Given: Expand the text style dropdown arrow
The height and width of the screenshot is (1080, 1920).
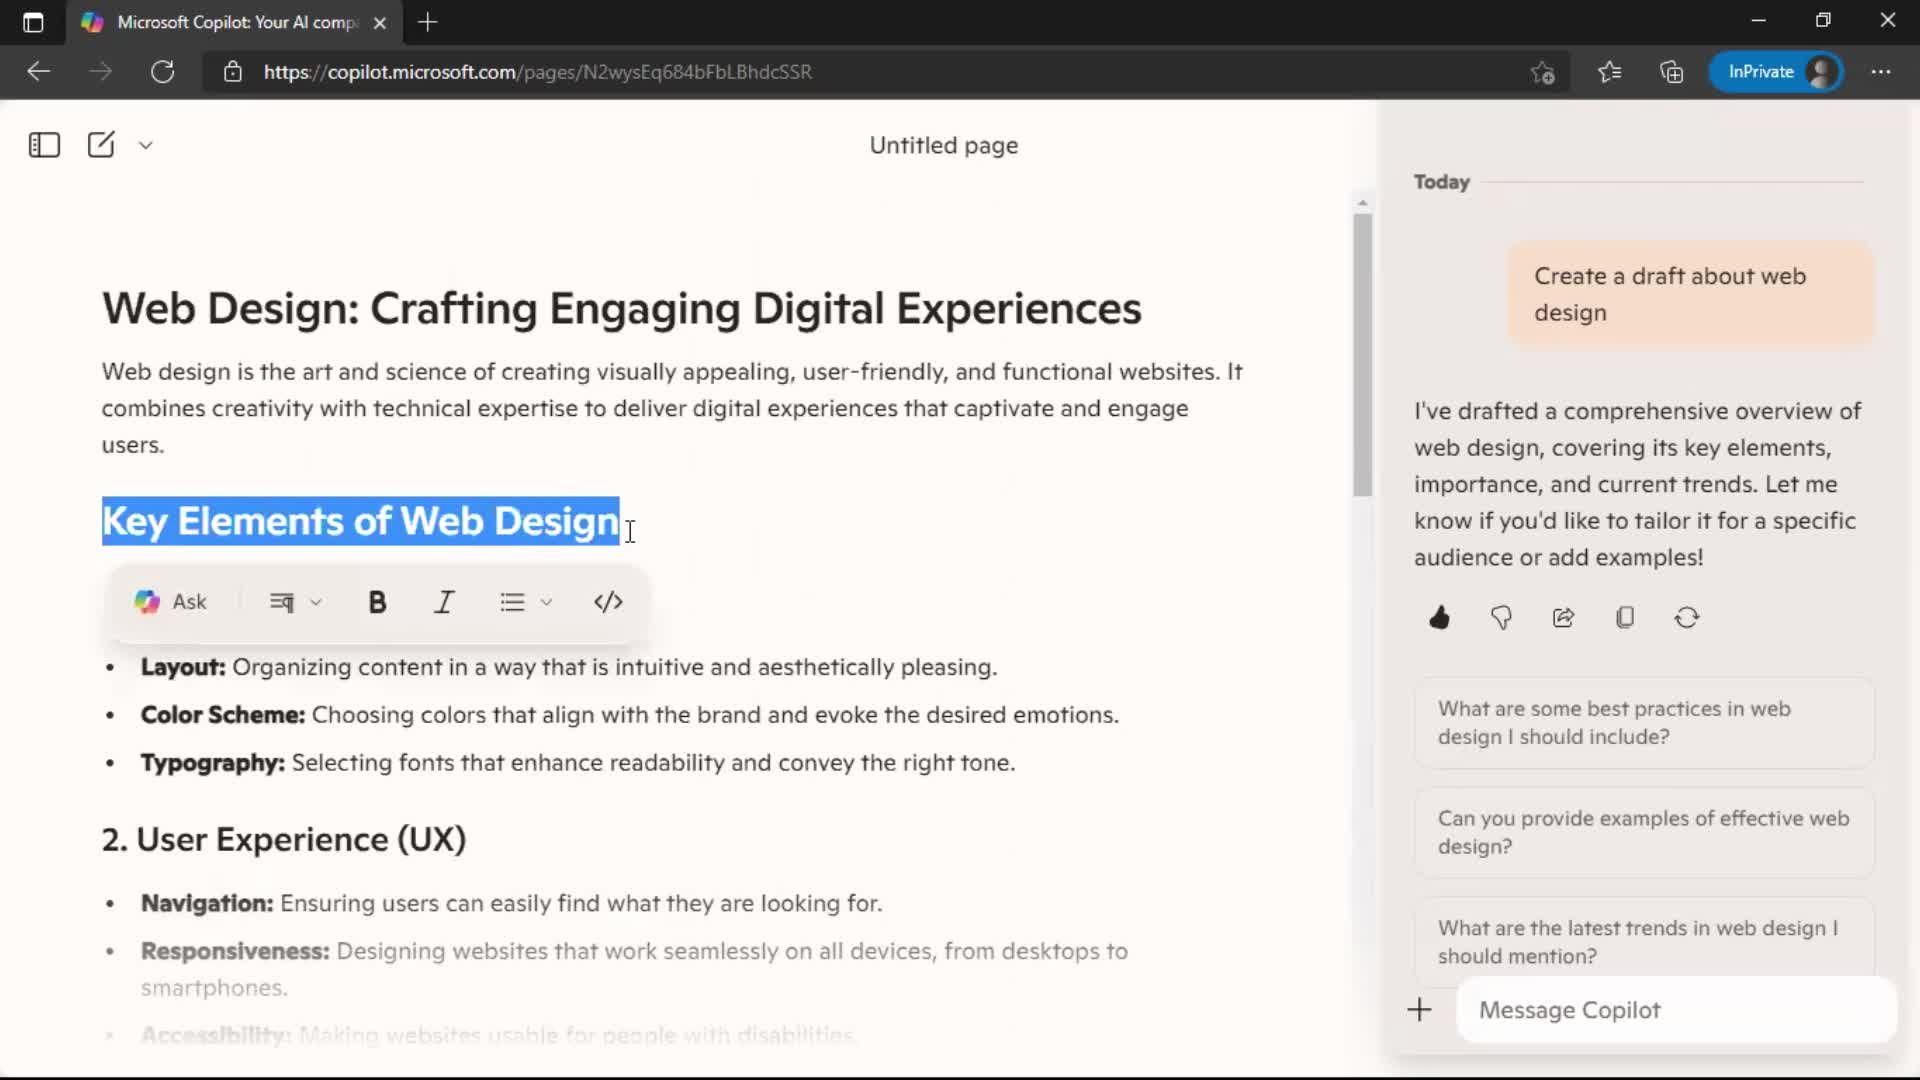Looking at the screenshot, I should pyautogui.click(x=316, y=602).
